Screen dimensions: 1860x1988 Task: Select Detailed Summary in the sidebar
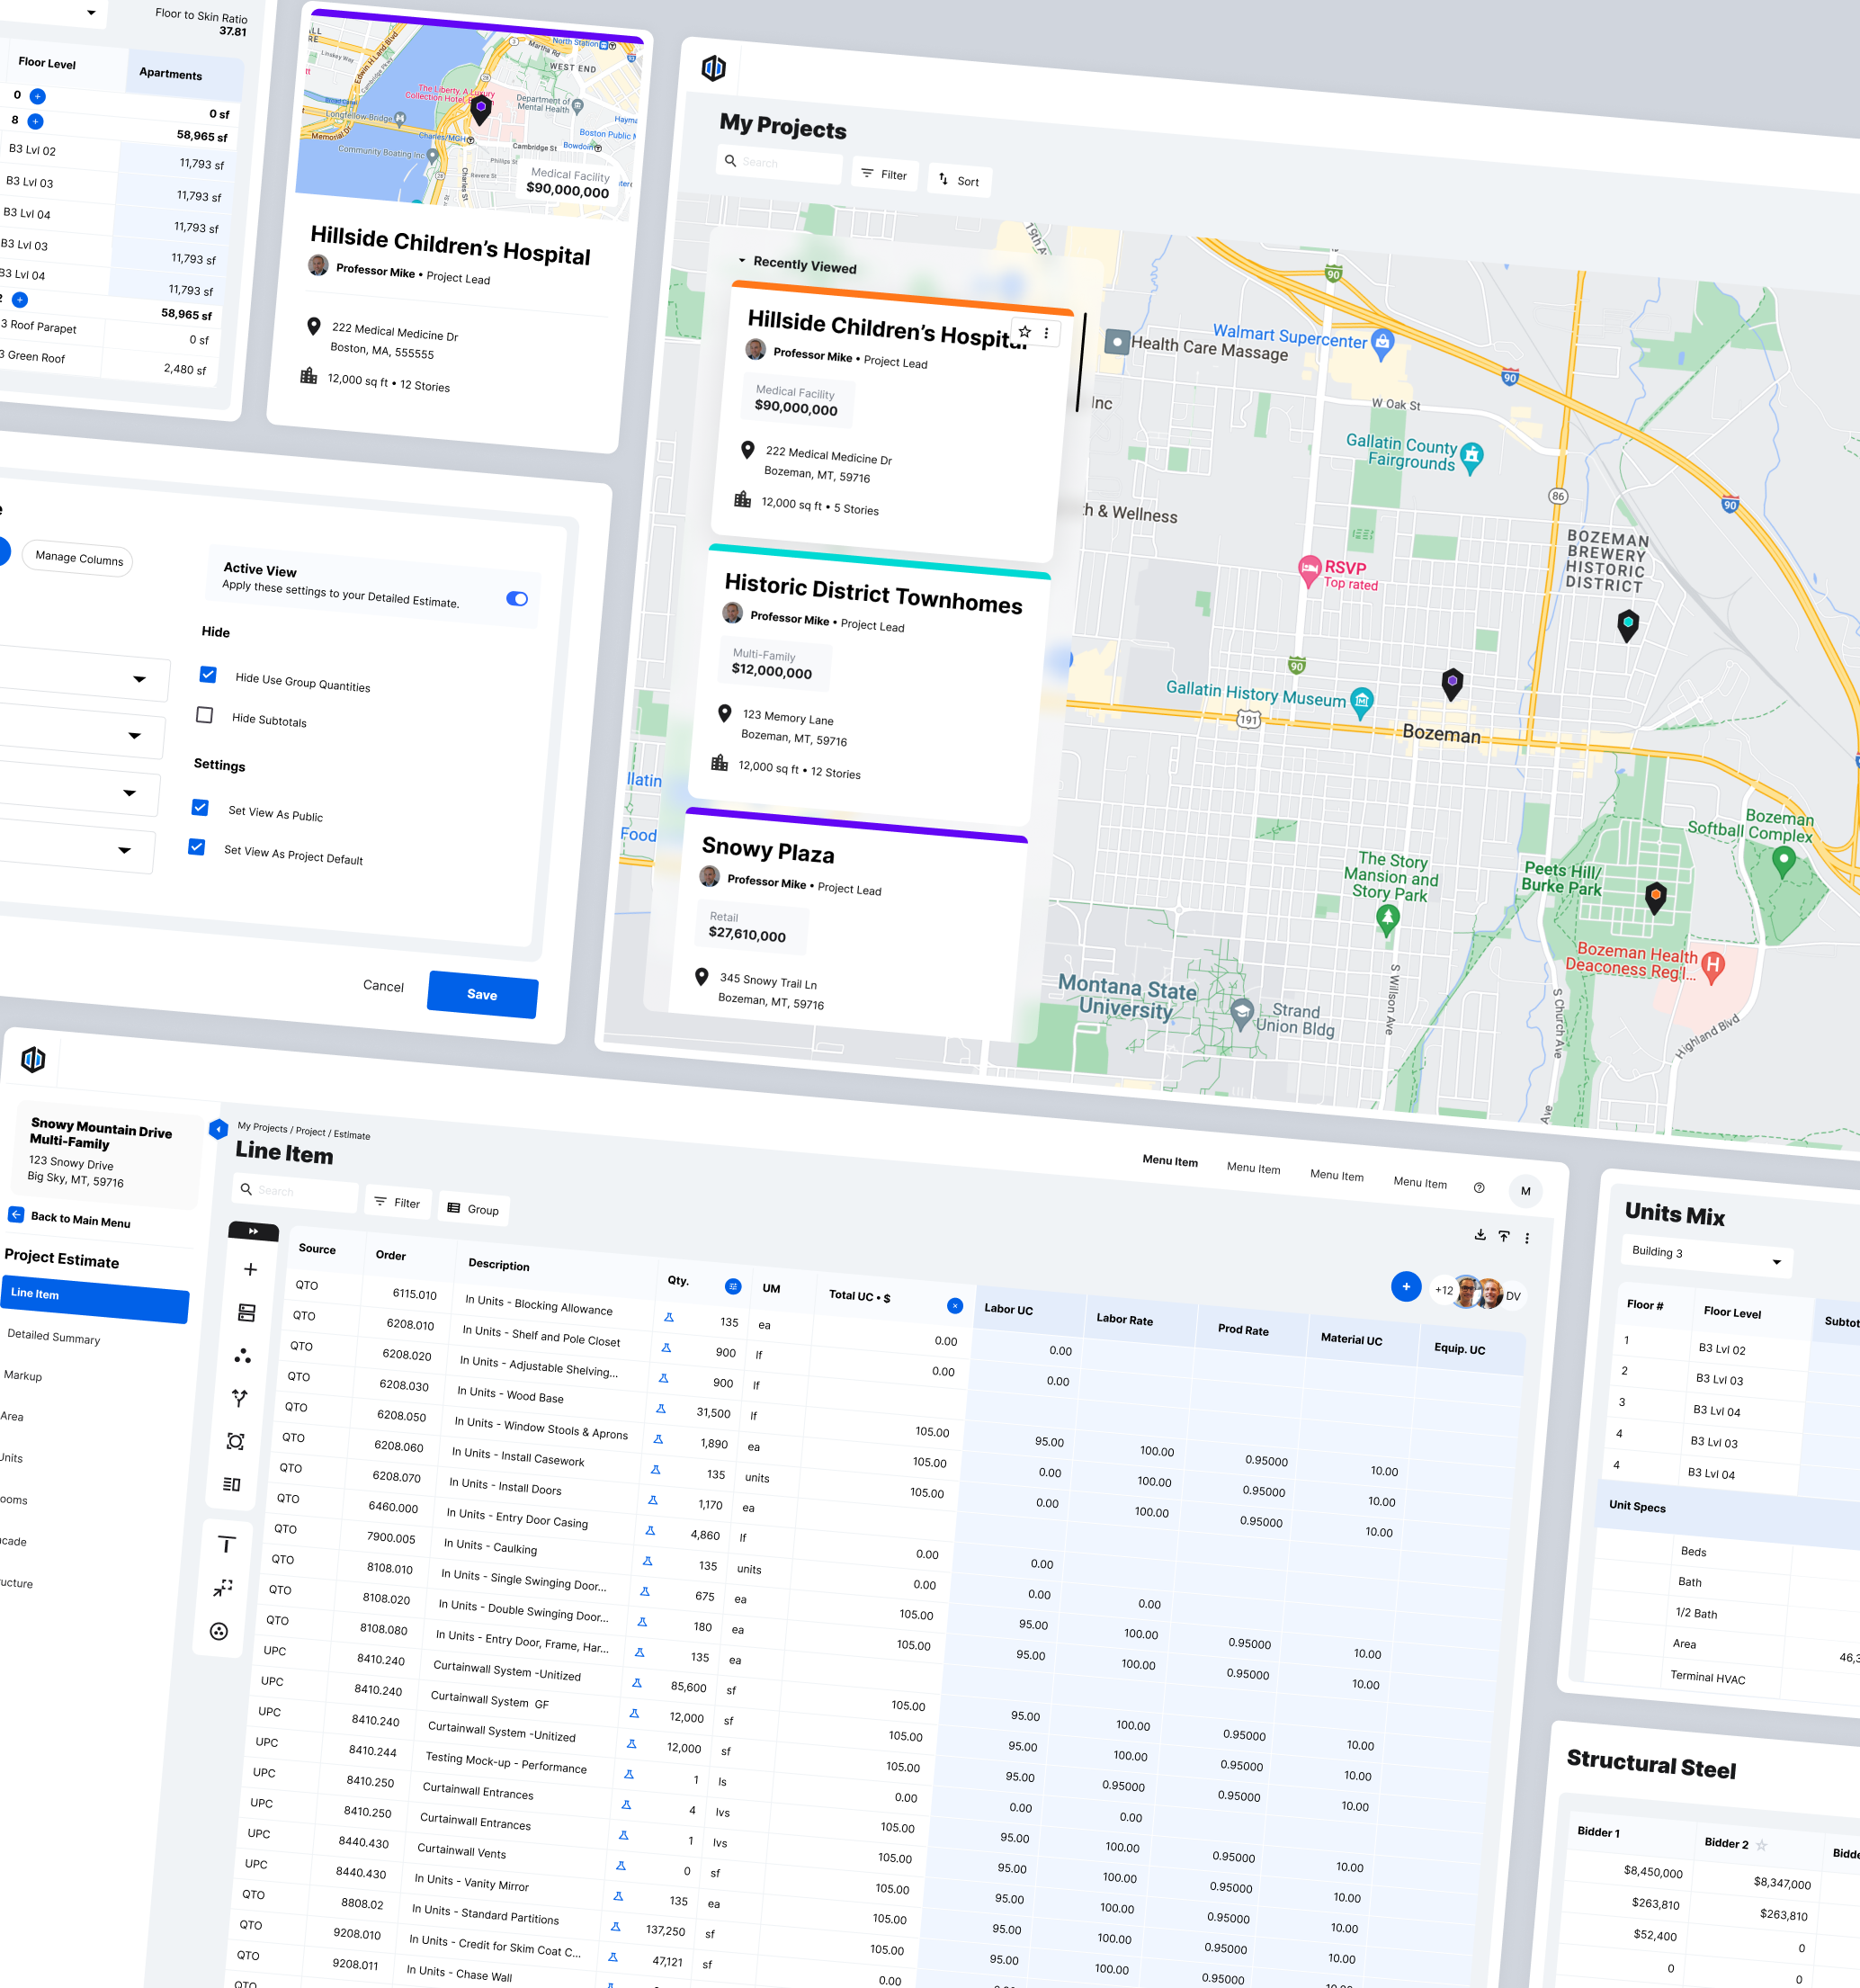54,1337
